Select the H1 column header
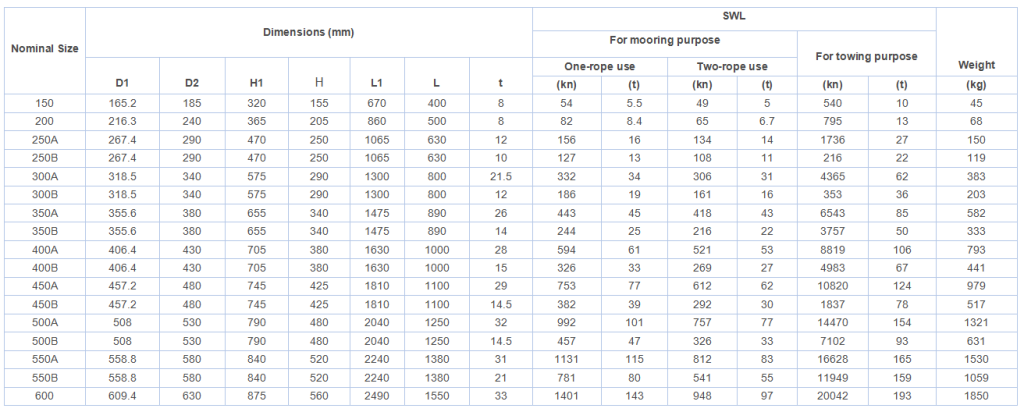 pos(257,84)
